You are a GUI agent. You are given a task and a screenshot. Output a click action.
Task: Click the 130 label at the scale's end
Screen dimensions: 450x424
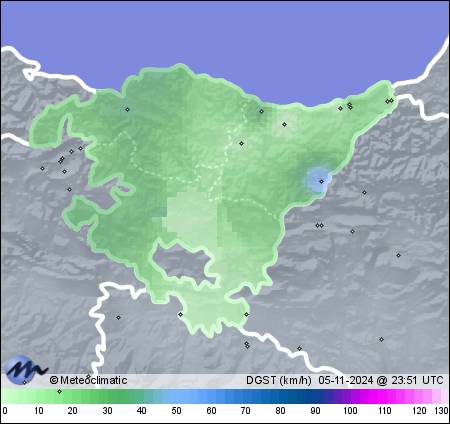(x=441, y=411)
